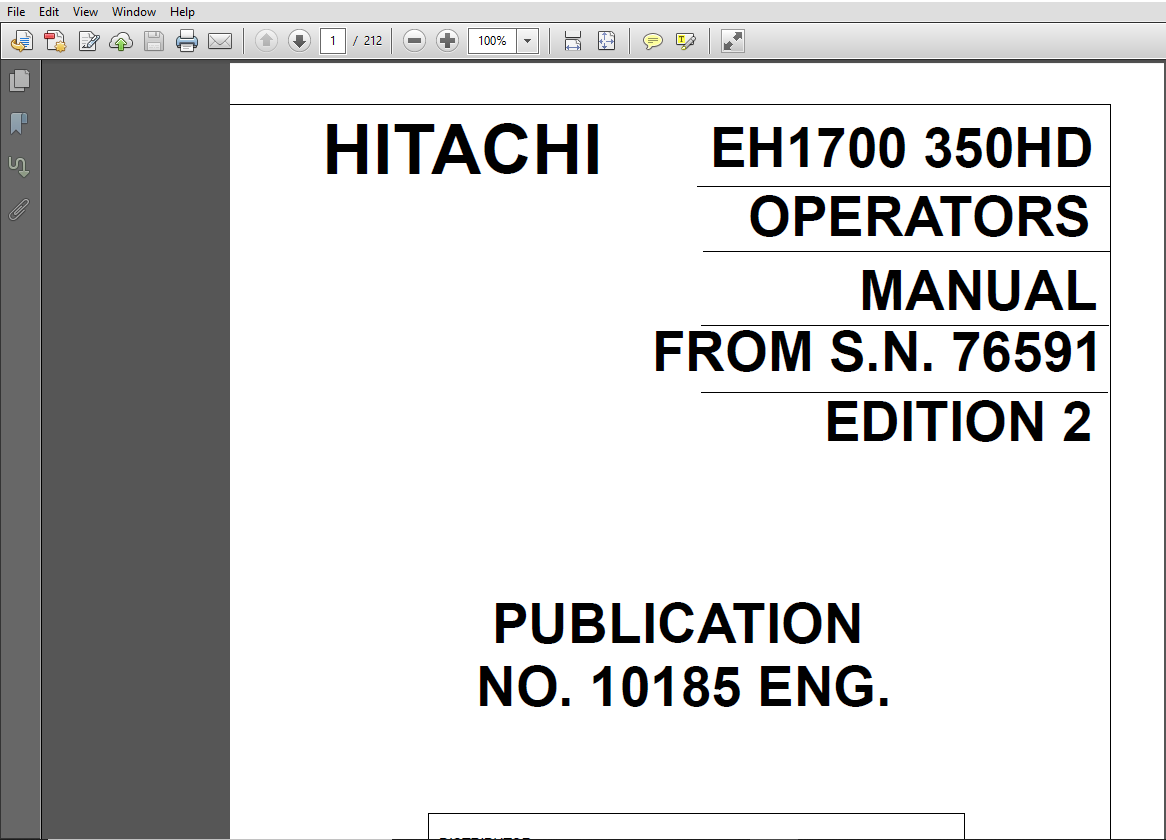Click the PUBLICATION heading text
Image resolution: width=1166 pixels, height=840 pixels.
[677, 623]
